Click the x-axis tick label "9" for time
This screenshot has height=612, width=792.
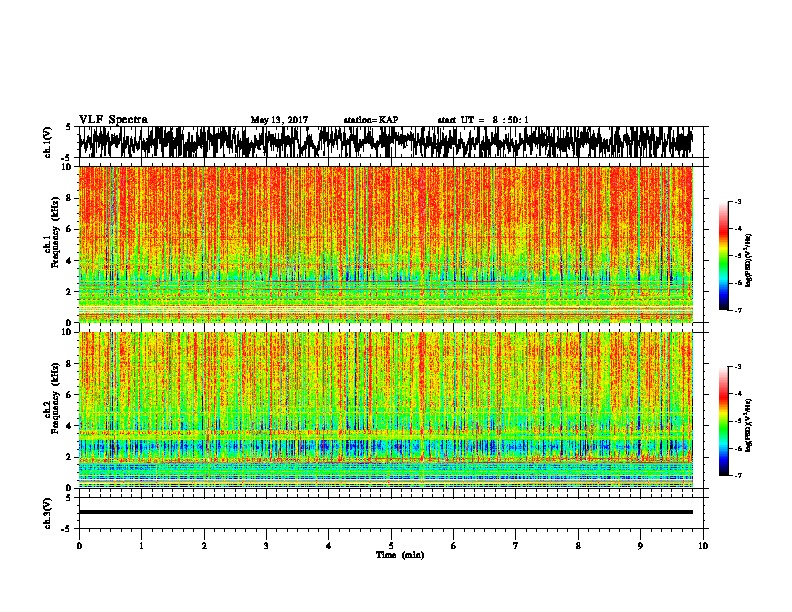coord(640,546)
